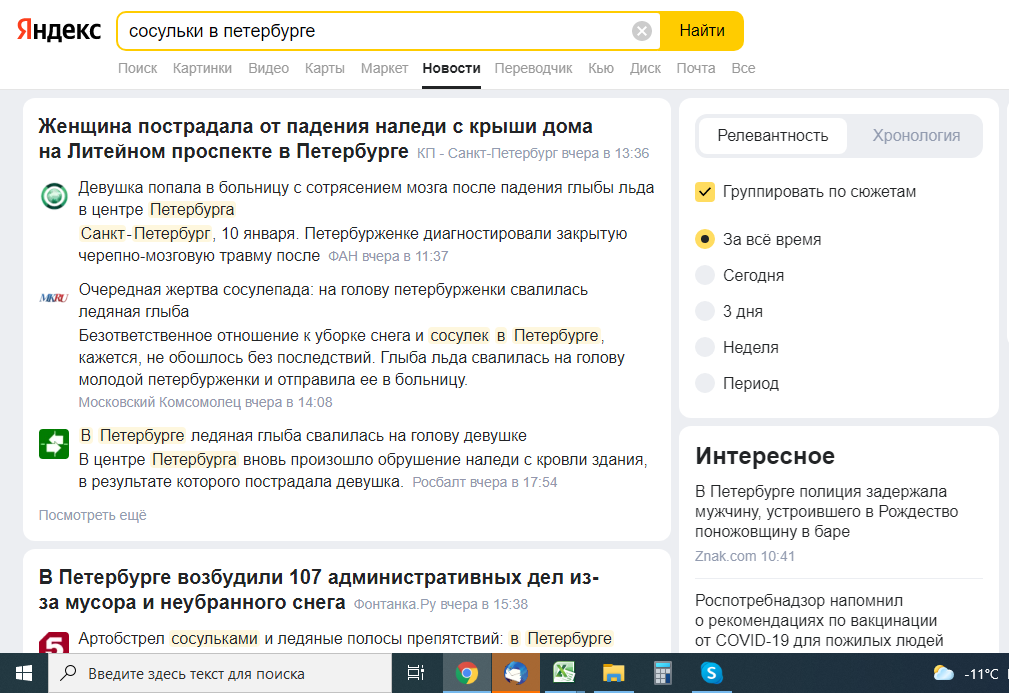Screen dimensions: 1009x693
Task: Open 'КП - Санкт-Петербург' source link
Action: [x=533, y=153]
